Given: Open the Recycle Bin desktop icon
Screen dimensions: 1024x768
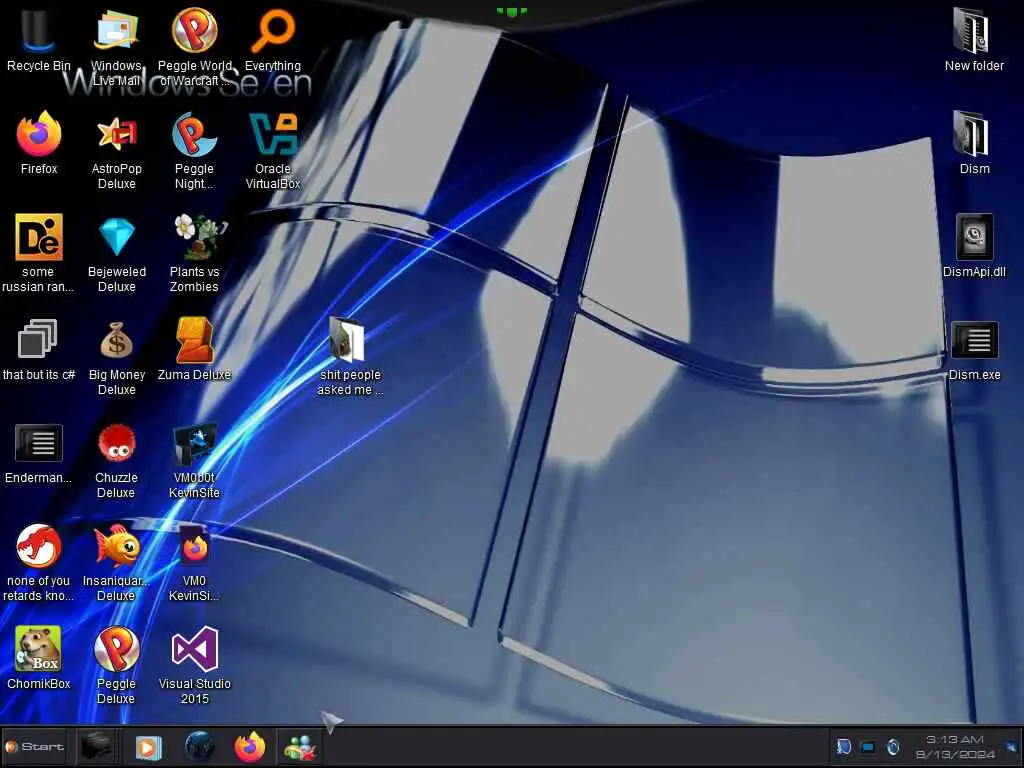Looking at the screenshot, I should pyautogui.click(x=38, y=31).
